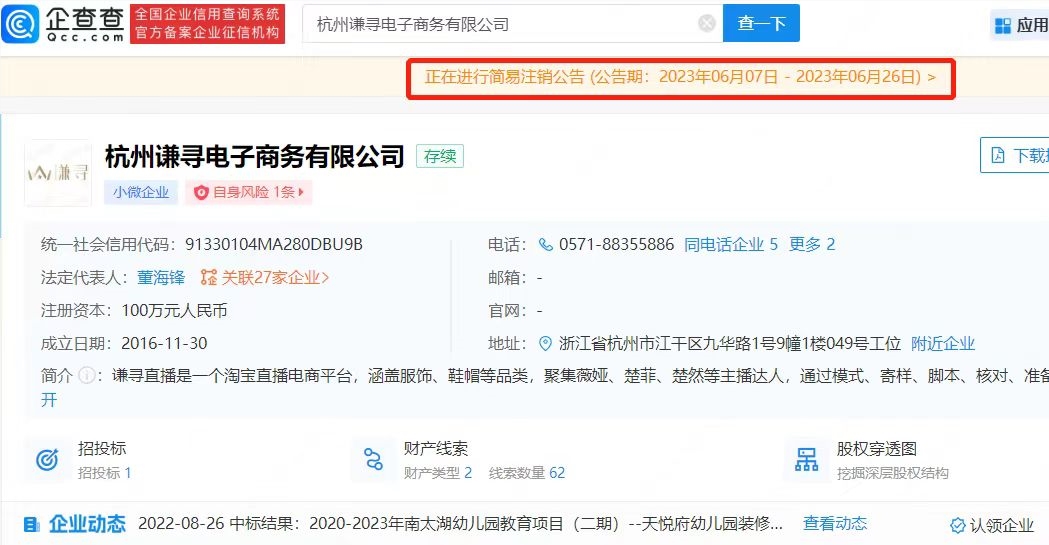Clear the search box with X icon
The image size is (1049, 545).
coord(706,24)
